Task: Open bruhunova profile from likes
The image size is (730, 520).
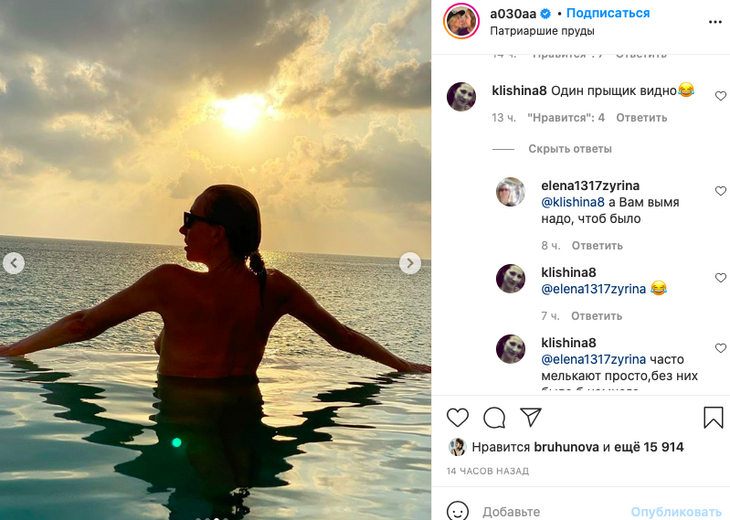Action: point(566,447)
